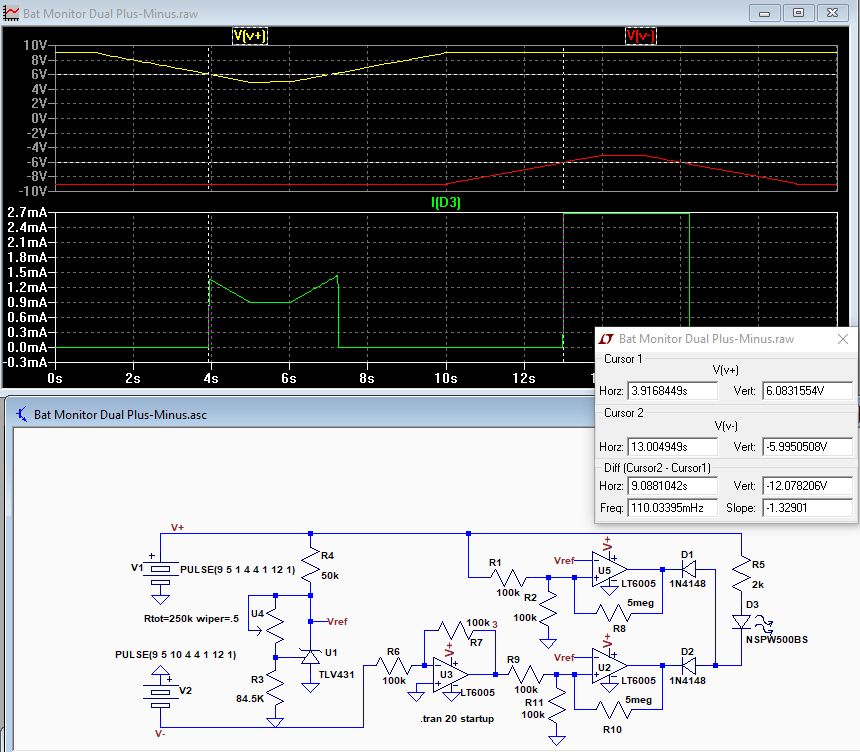
Task: Maximize the waveform viewer window
Action: point(798,13)
